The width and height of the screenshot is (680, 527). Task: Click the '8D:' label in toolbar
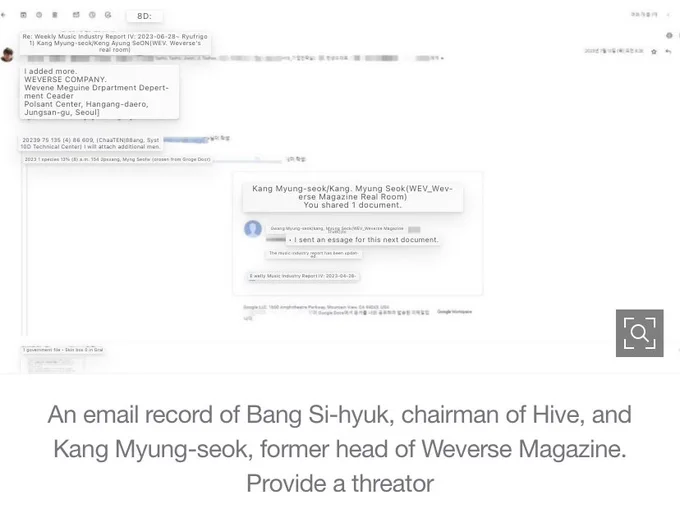click(144, 16)
